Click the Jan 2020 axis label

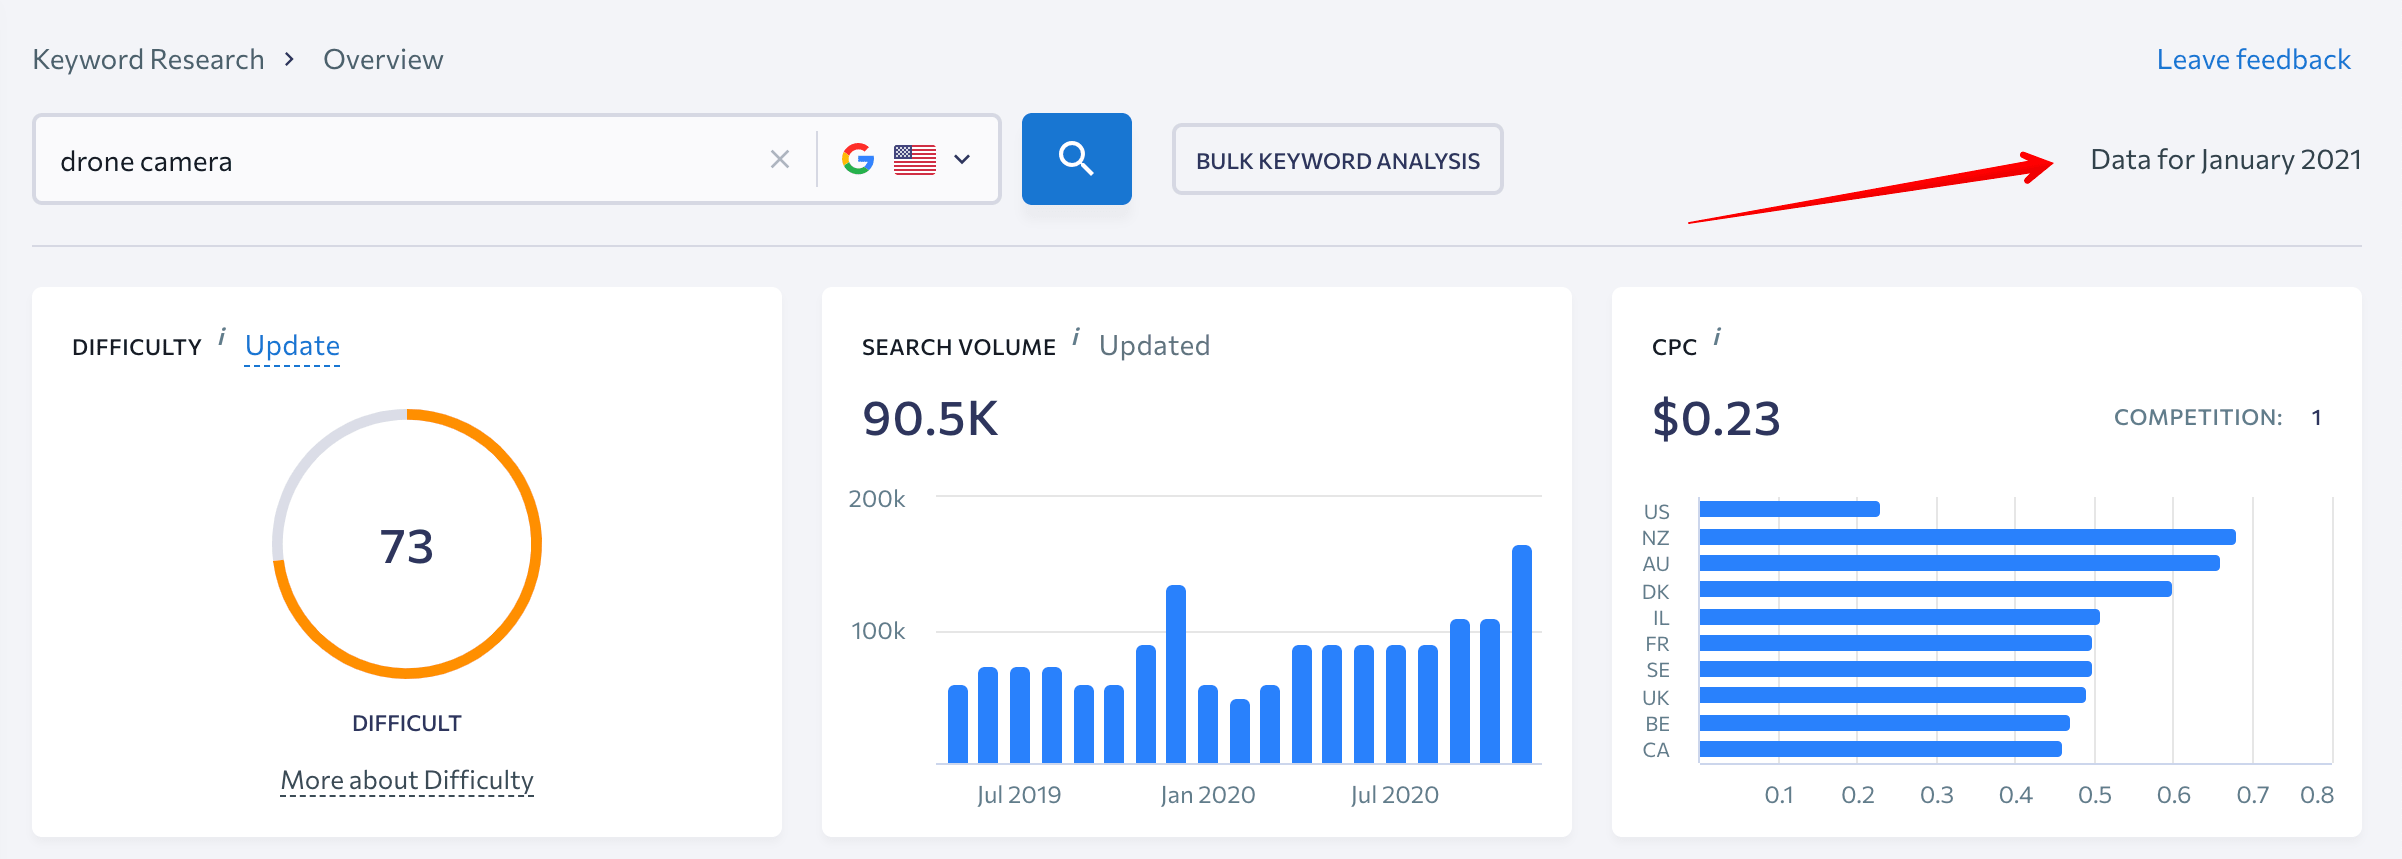click(1208, 795)
